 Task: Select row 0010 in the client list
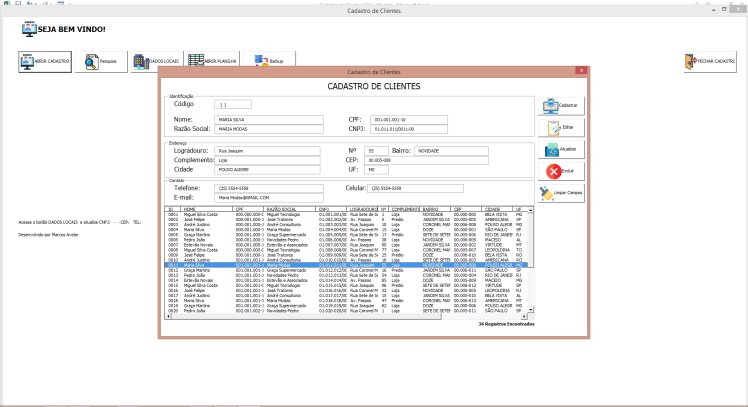tap(346, 260)
